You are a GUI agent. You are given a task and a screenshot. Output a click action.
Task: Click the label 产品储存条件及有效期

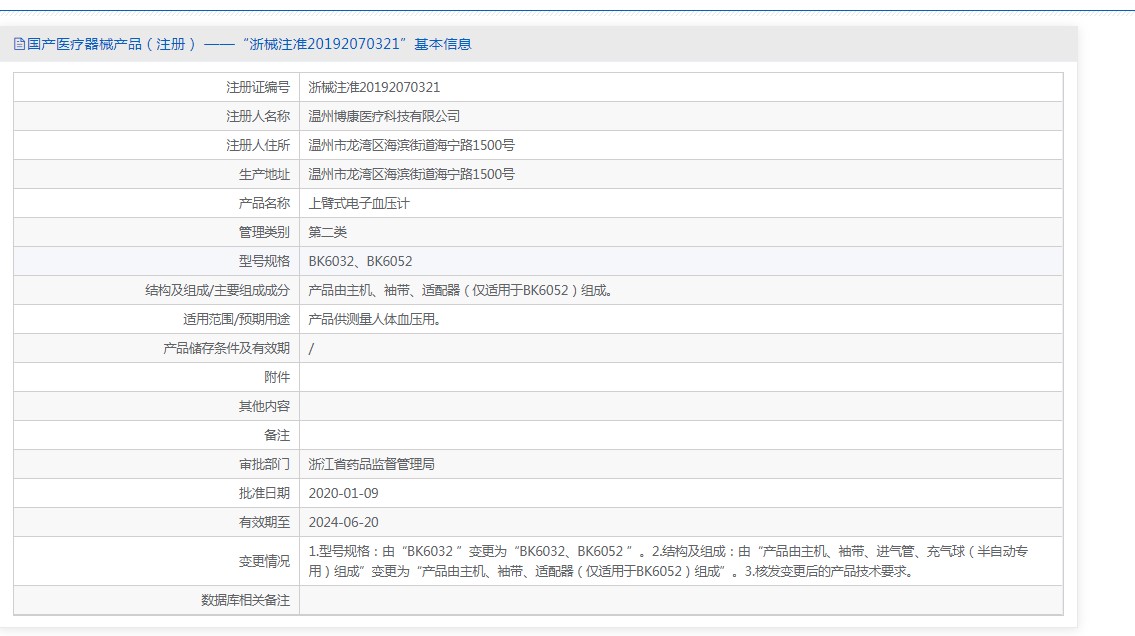point(227,348)
